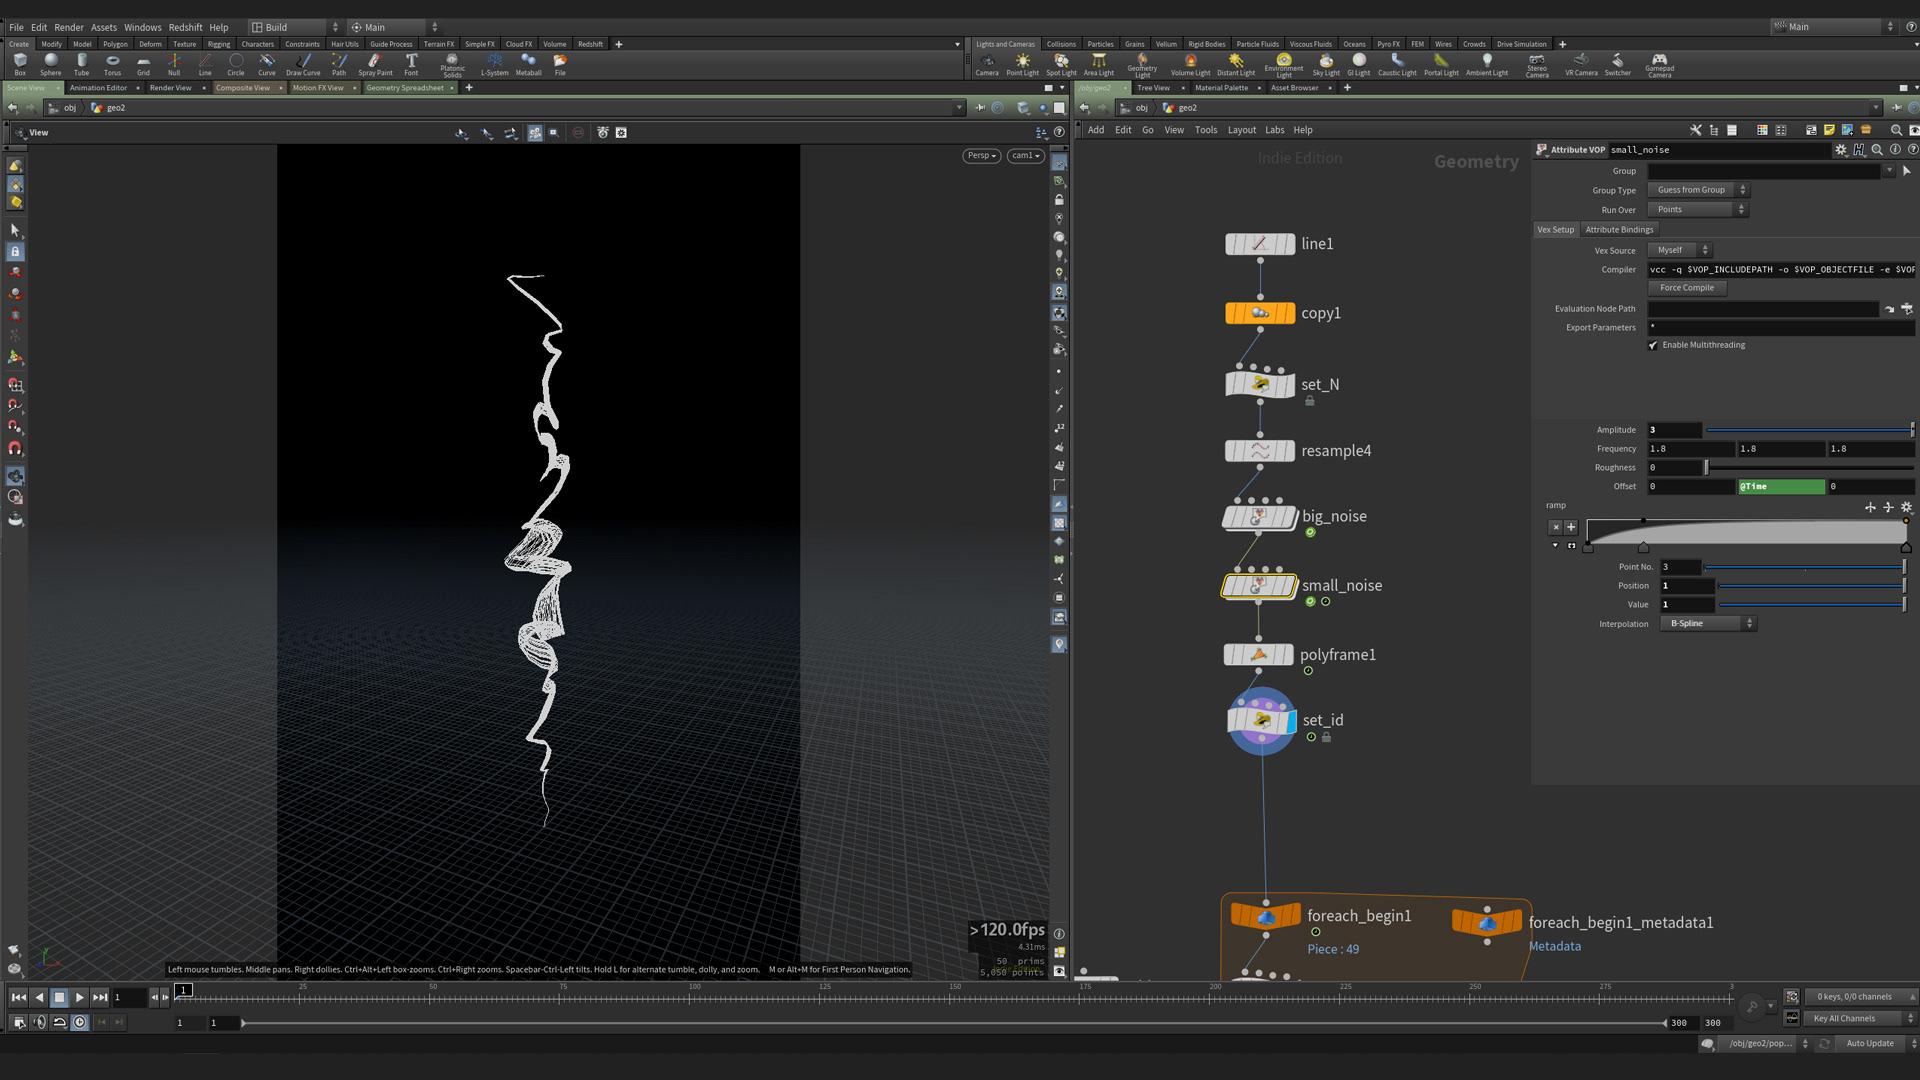Viewport: 1920px width, 1080px height.
Task: Stop timeline playback
Action: tap(59, 997)
